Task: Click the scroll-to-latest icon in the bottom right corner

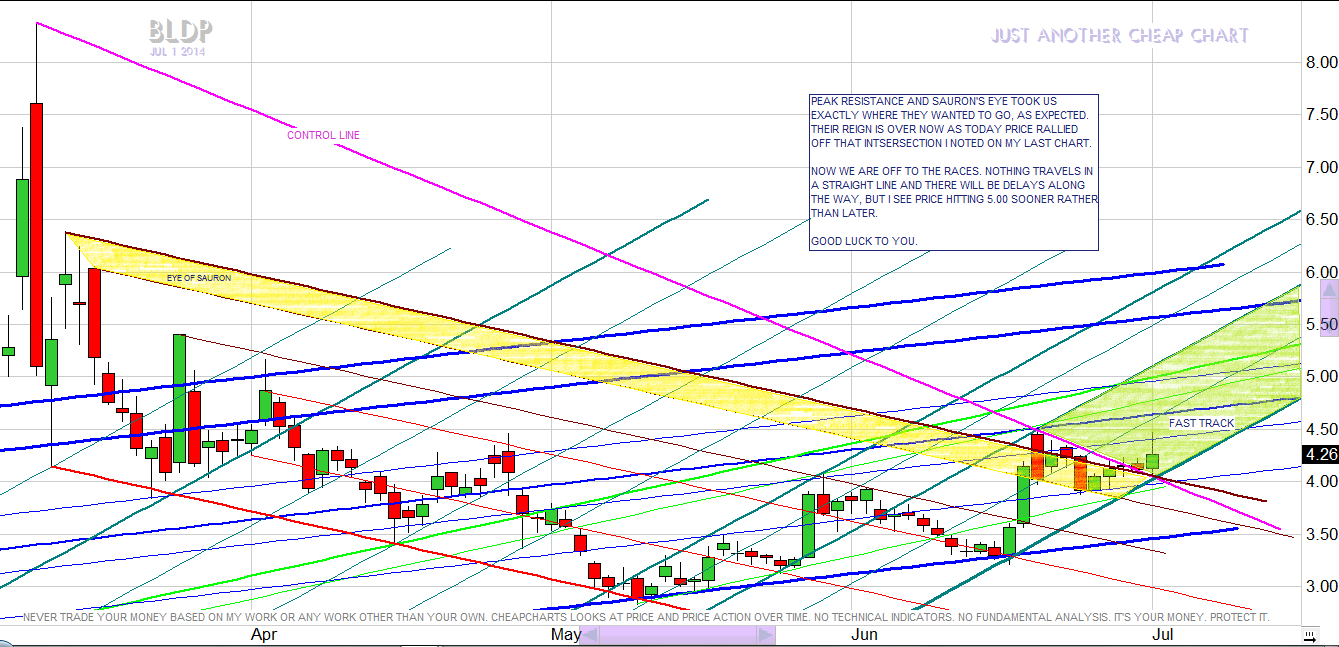Action: point(1308,635)
